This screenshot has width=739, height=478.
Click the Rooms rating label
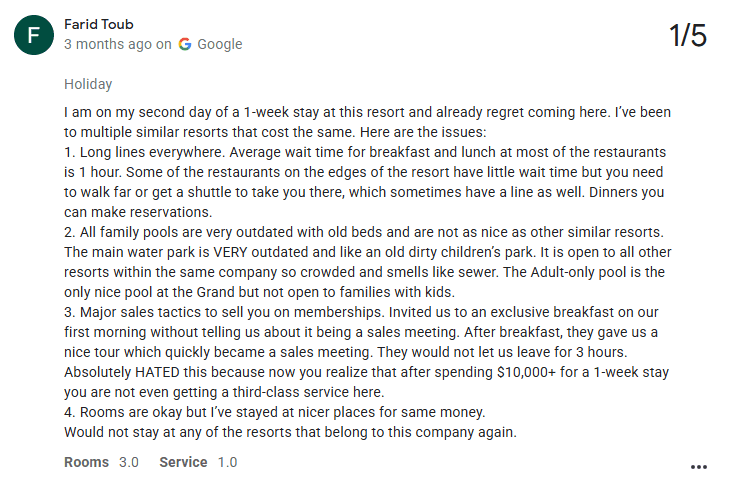coord(86,462)
